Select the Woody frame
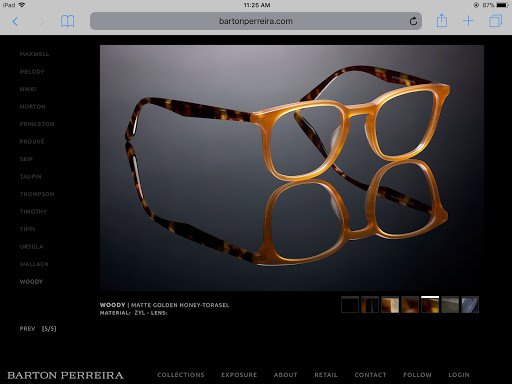Image resolution: width=512 pixels, height=384 pixels. coord(31,282)
